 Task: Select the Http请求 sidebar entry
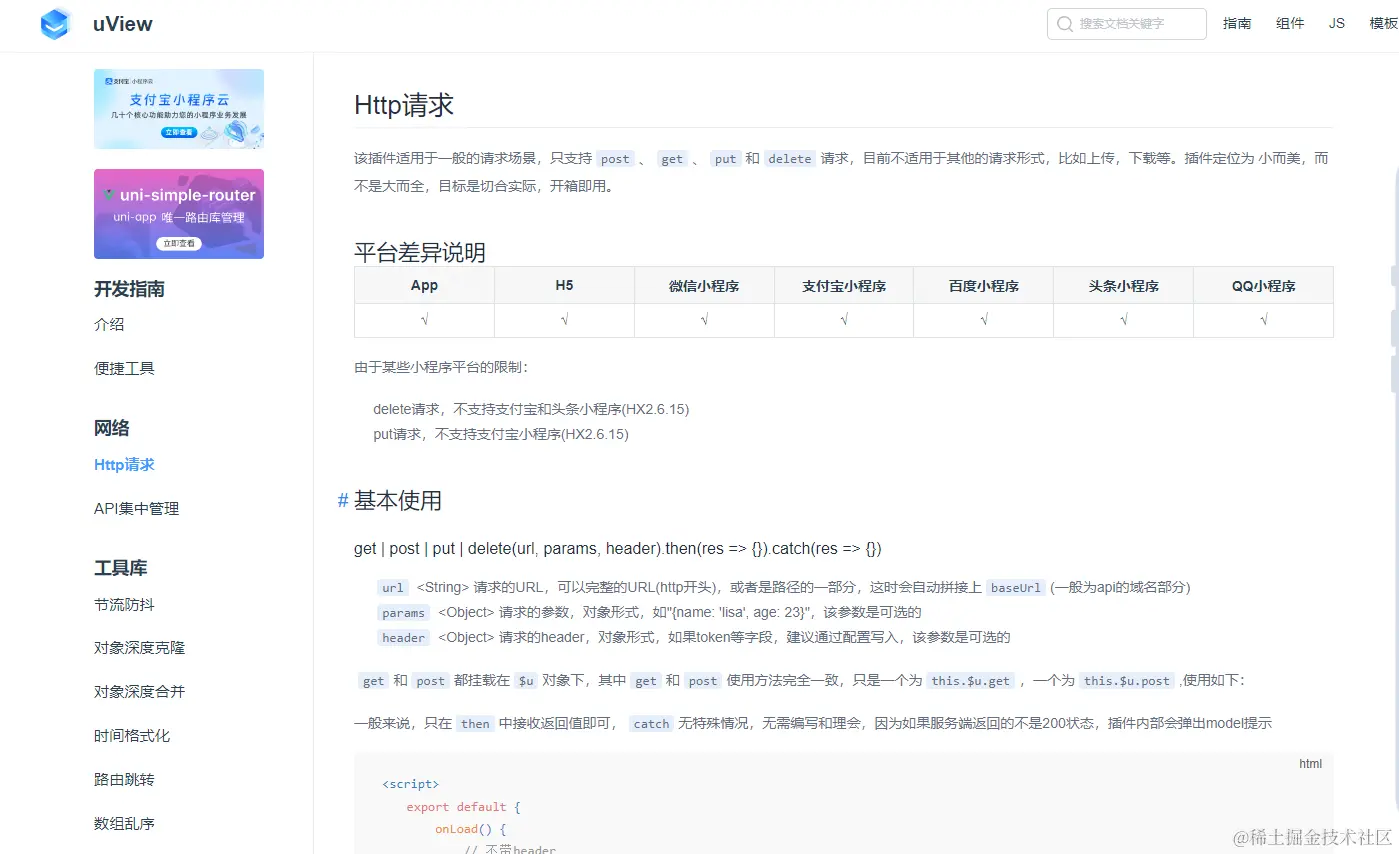pos(124,465)
